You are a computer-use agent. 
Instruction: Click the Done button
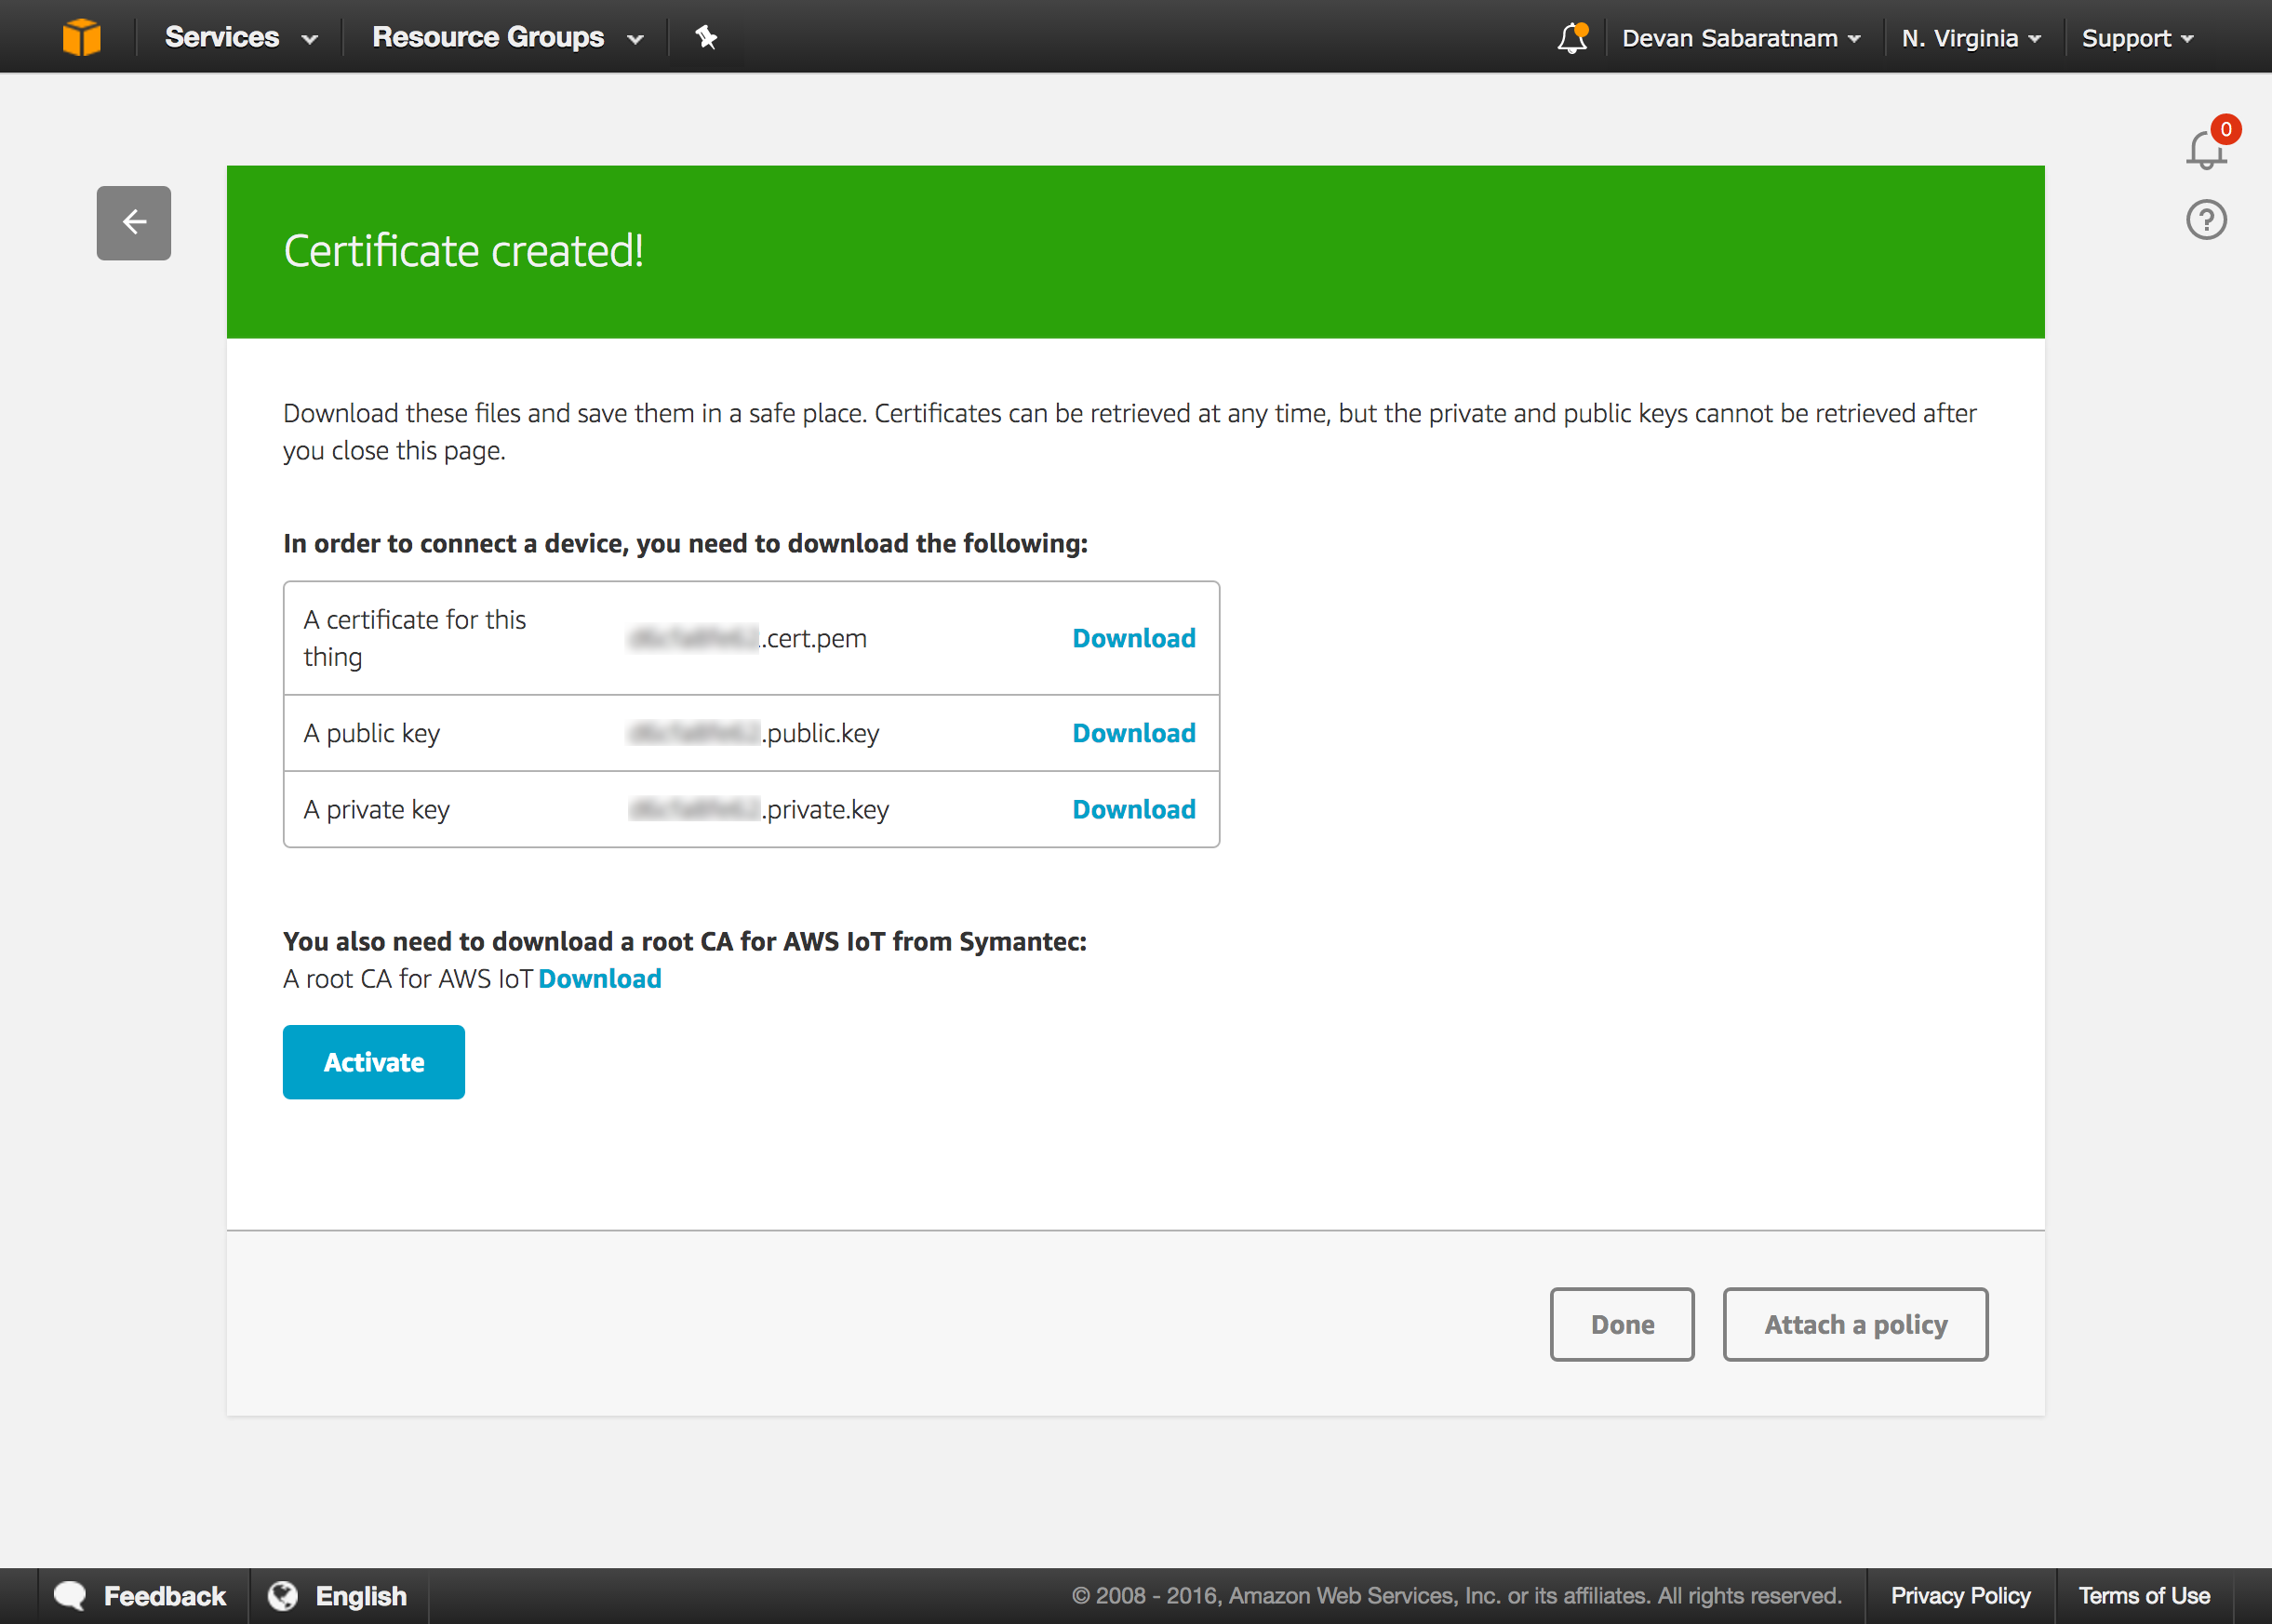point(1622,1324)
